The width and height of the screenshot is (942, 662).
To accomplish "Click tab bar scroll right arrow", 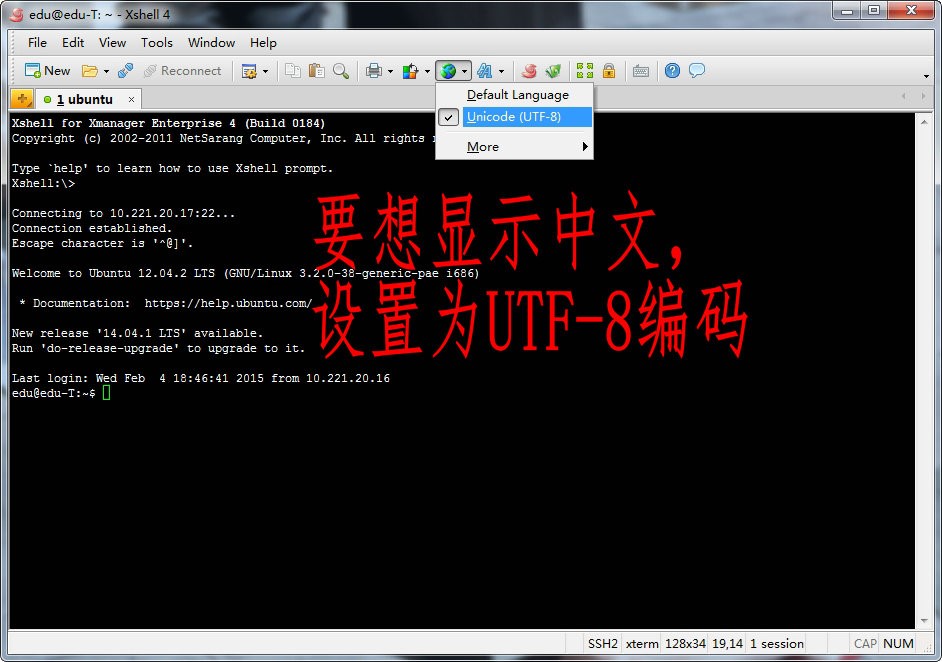I will 923,96.
